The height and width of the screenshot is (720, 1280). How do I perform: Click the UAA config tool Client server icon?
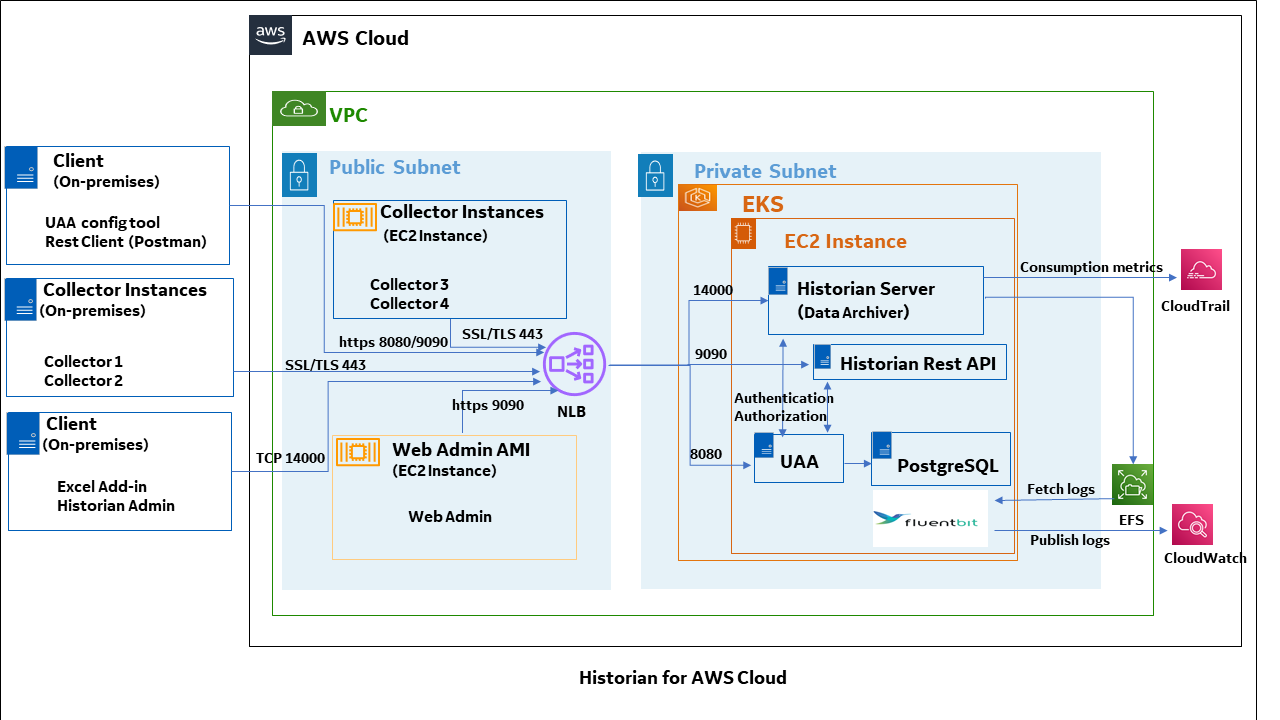[x=22, y=167]
